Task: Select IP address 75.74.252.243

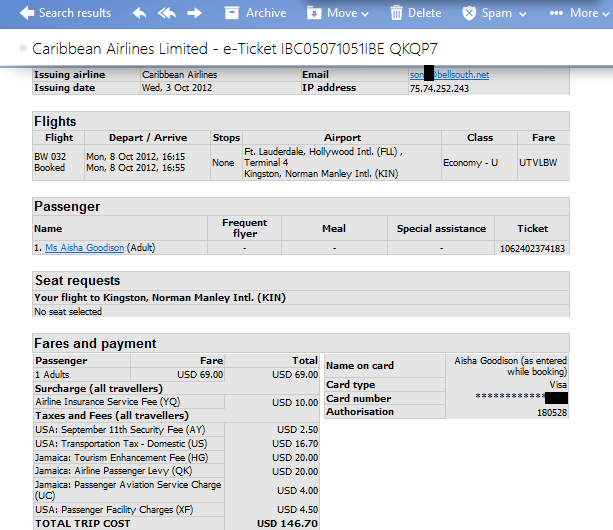Action: pos(439,89)
